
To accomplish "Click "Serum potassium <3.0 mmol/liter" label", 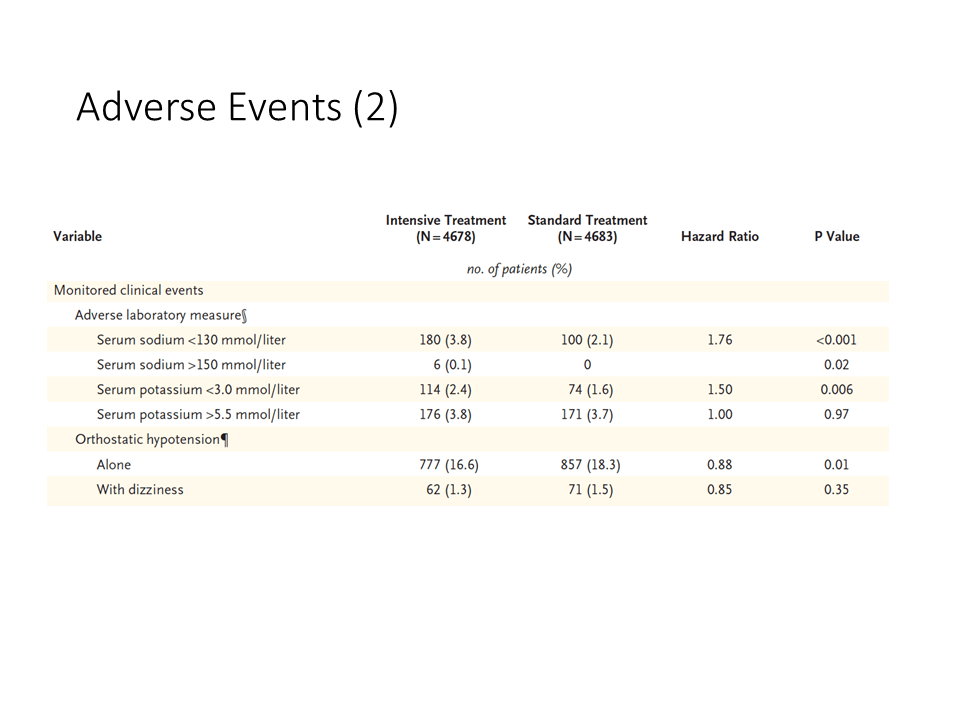I will click(x=198, y=389).
